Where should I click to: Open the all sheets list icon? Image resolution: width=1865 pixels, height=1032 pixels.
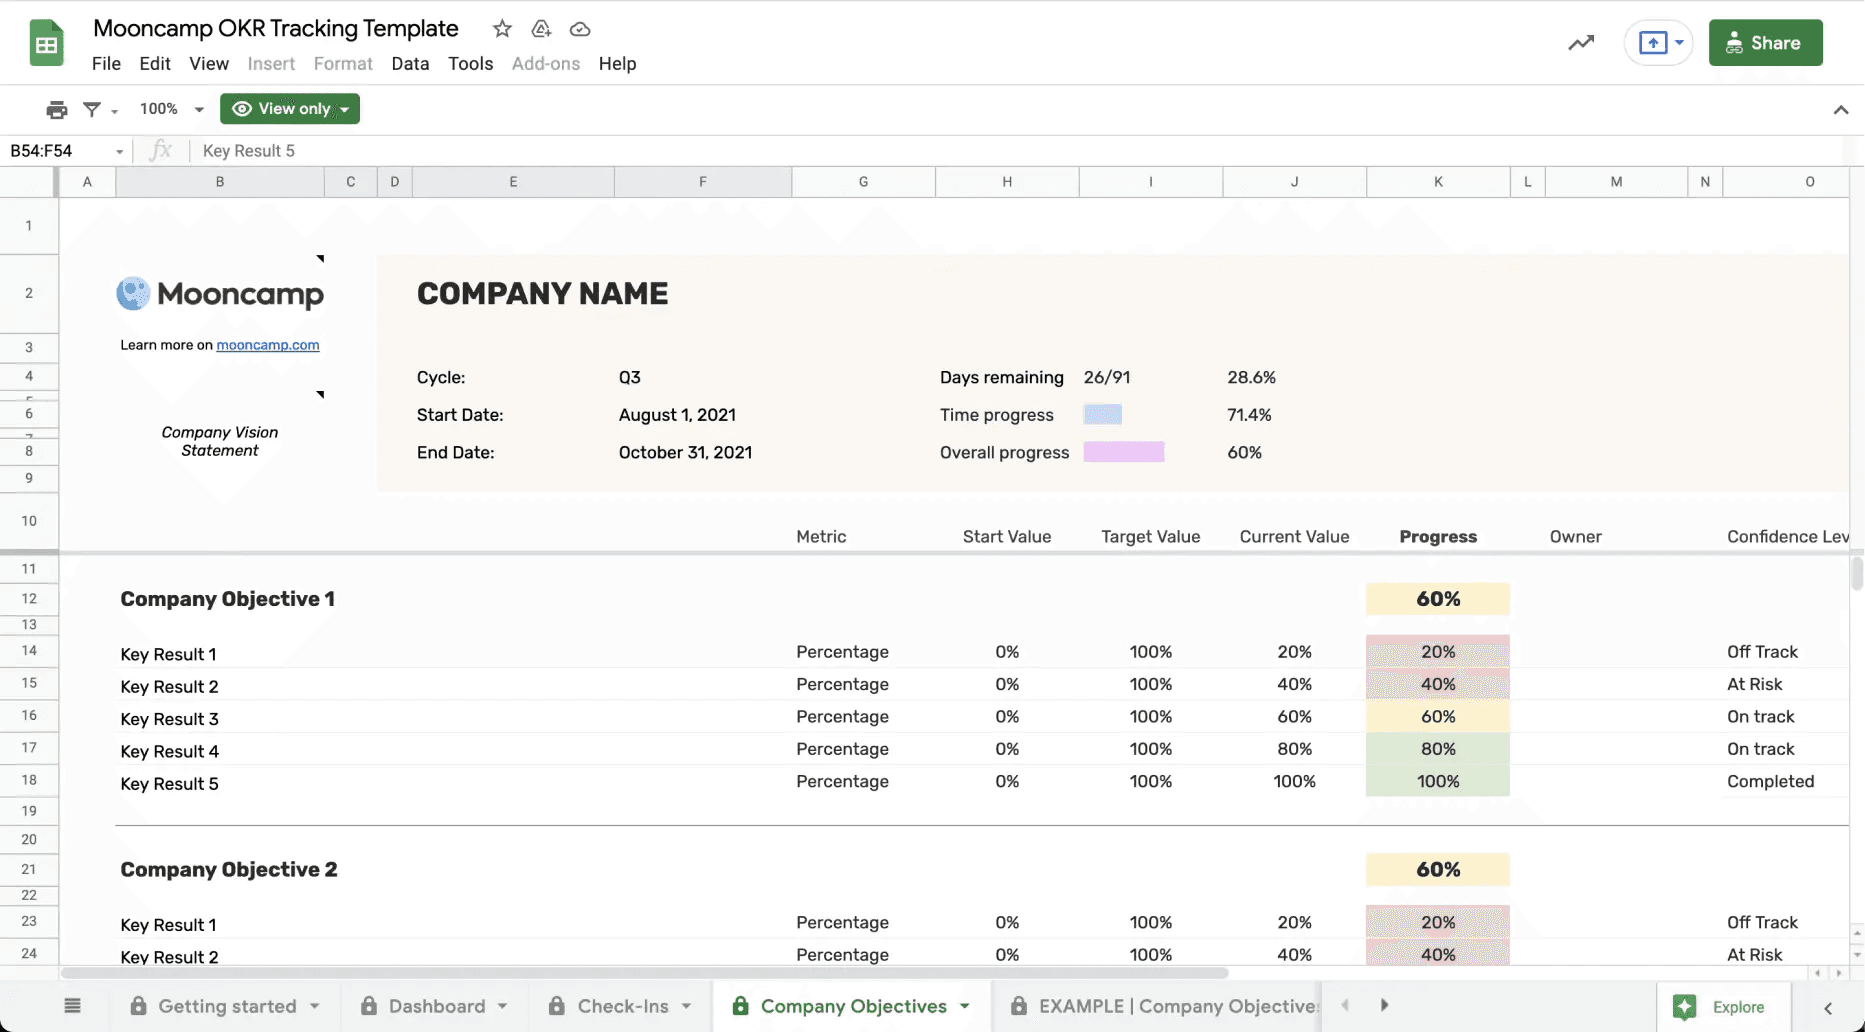pos(71,1006)
